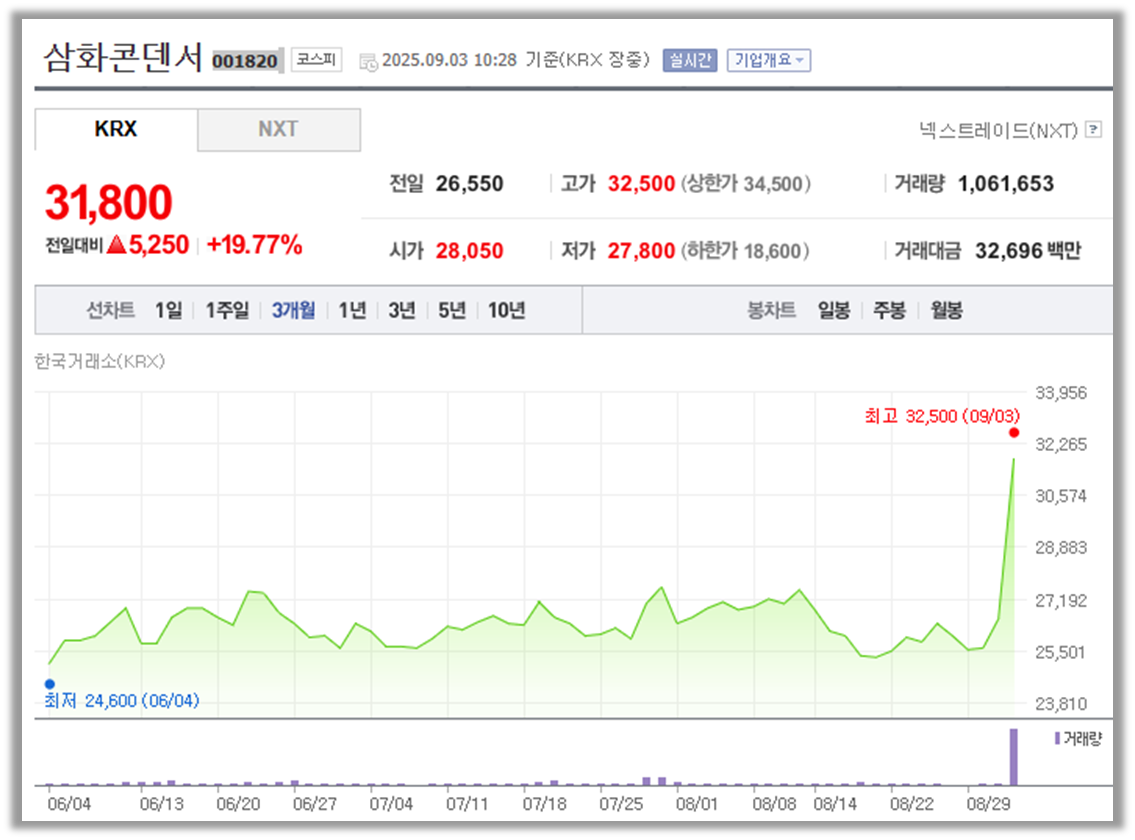Screen dimensions: 1135x840
Task: Click the 08/29 date label on axis
Action: click(989, 805)
